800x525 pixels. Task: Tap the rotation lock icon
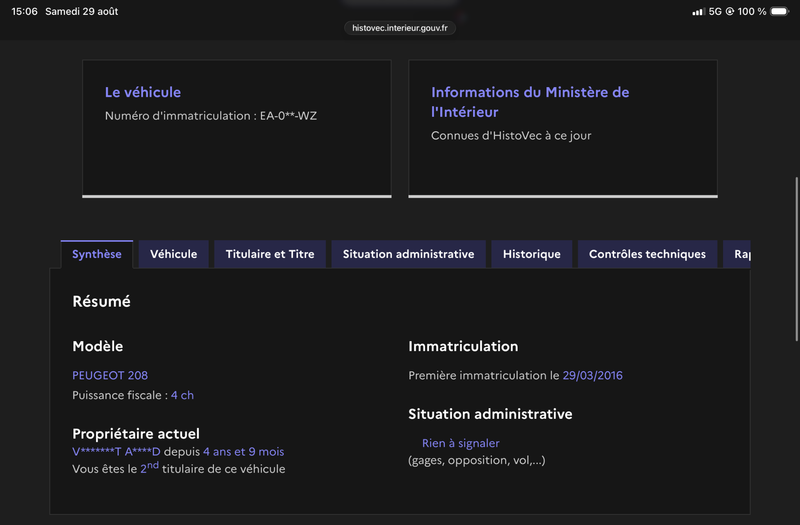coord(730,11)
